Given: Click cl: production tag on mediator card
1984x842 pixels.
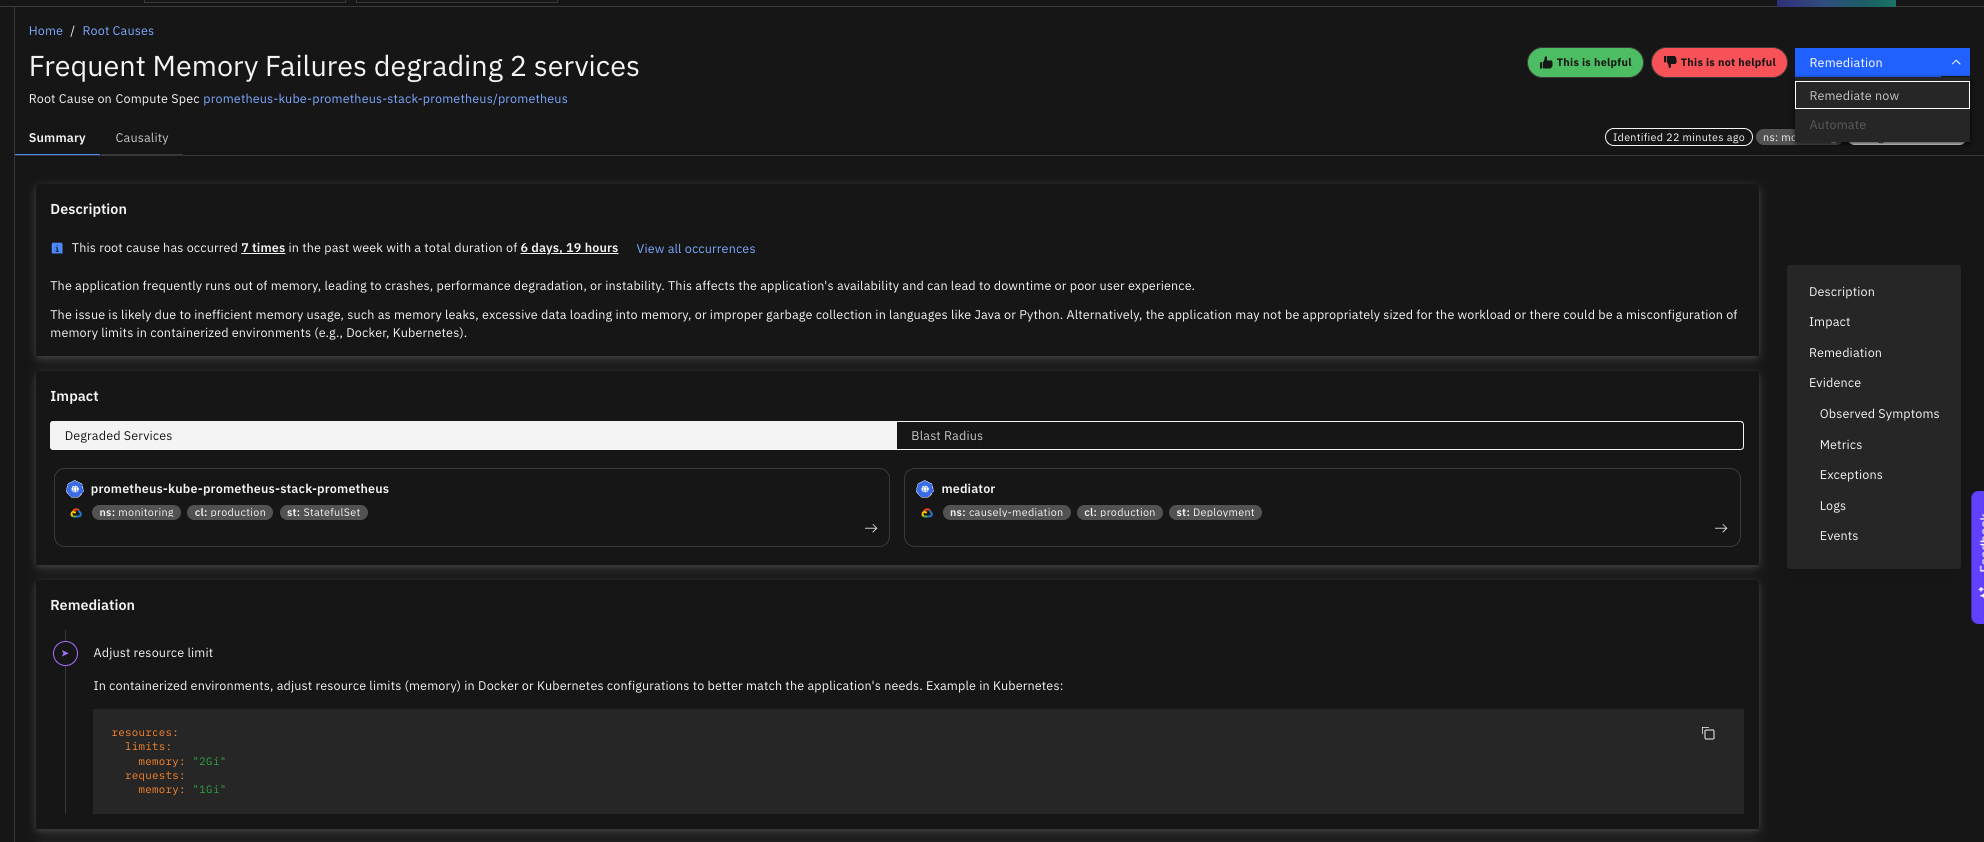Looking at the screenshot, I should coord(1120,513).
